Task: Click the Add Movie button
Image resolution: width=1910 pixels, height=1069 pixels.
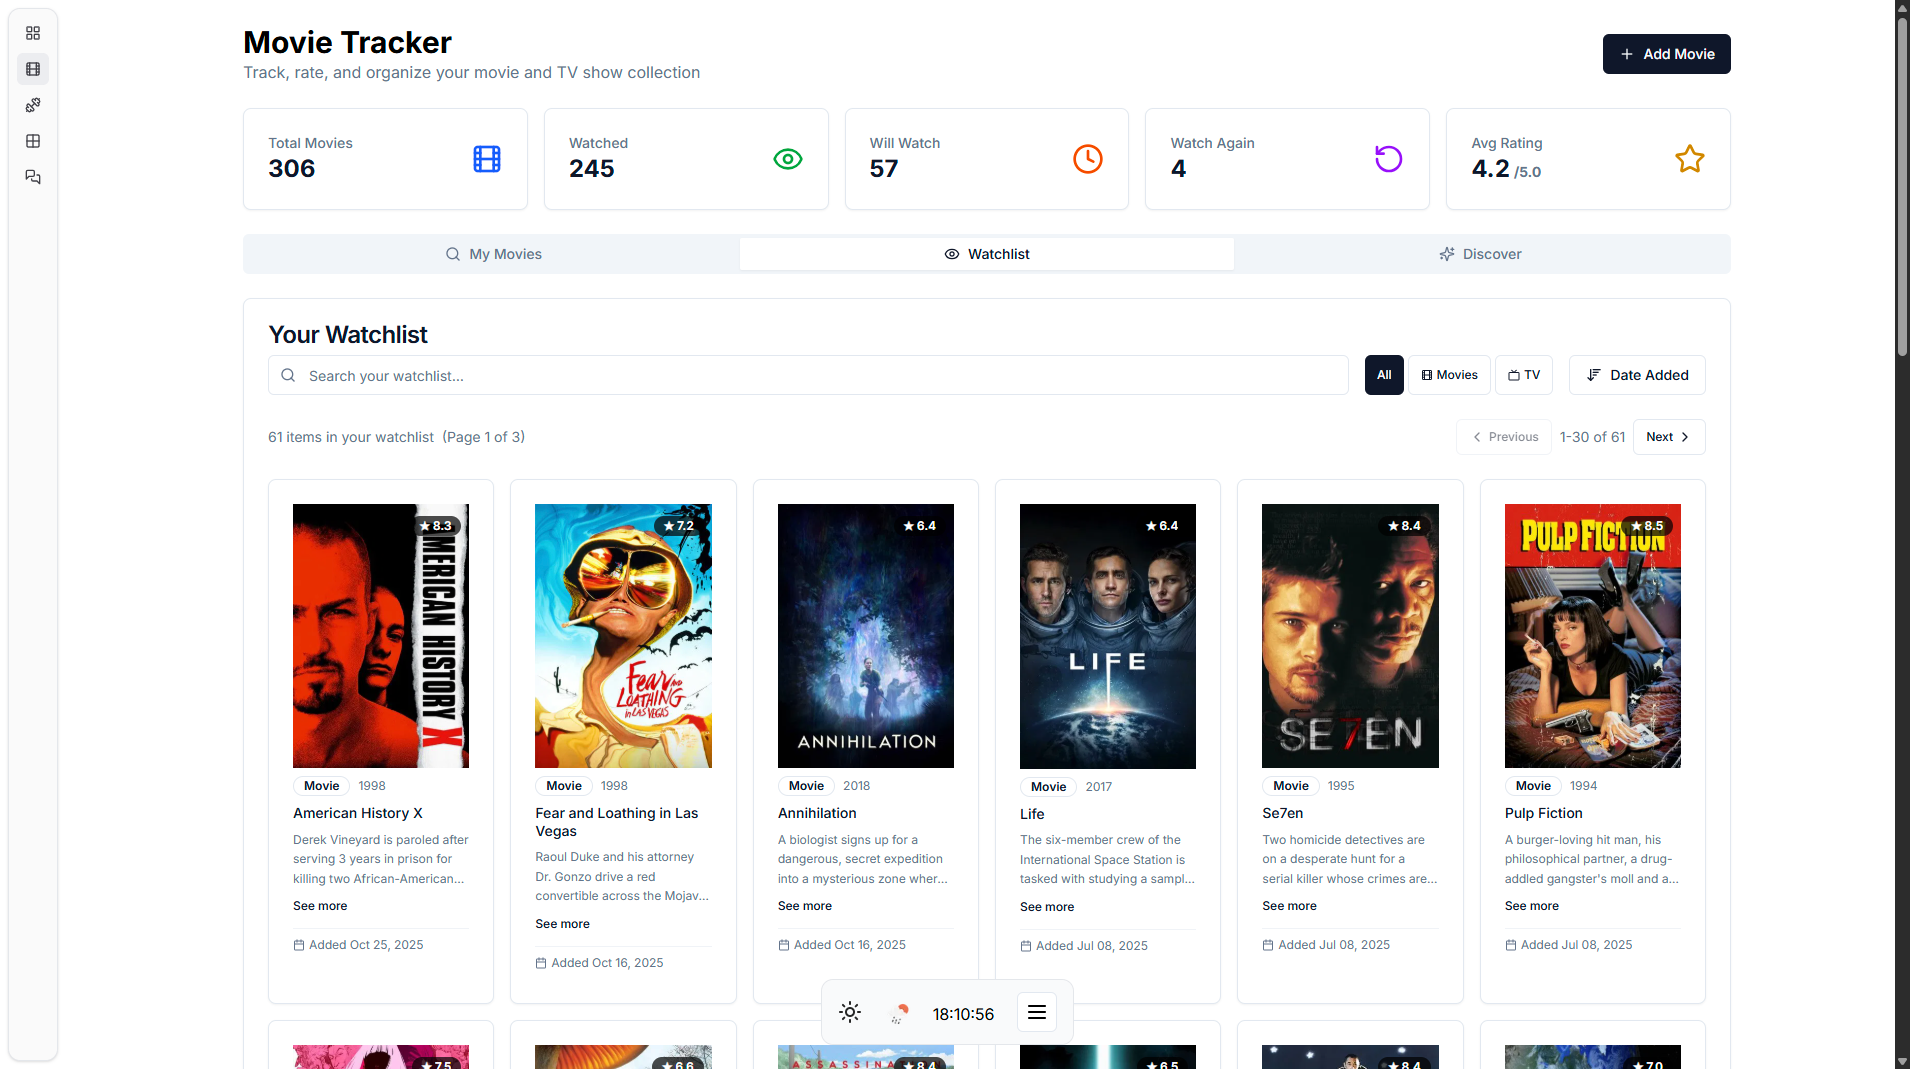Action: 1665,53
